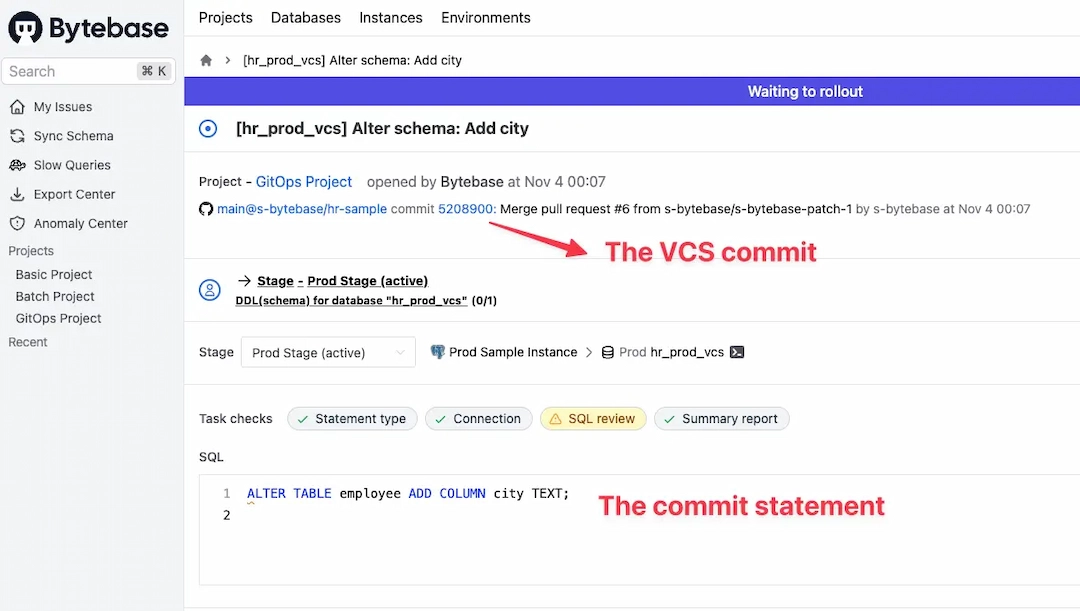Viewport: 1080px width, 611px height.
Task: Open SQL editor terminal icon beside hr_prod_vcs
Action: click(x=737, y=352)
